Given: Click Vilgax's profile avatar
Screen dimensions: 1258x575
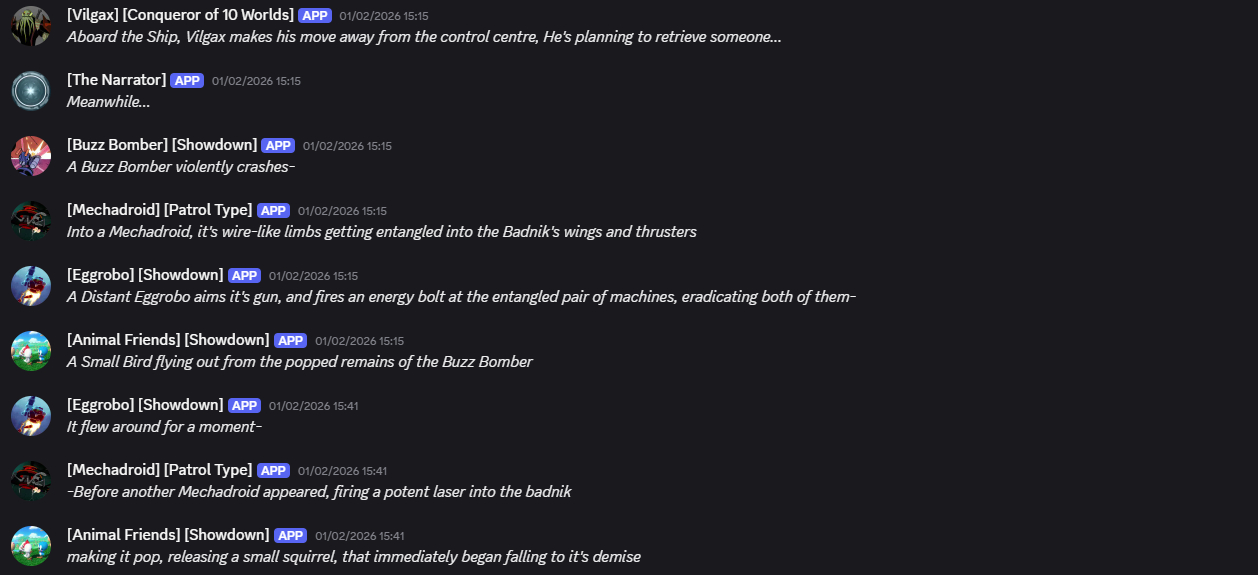Looking at the screenshot, I should point(31,26).
